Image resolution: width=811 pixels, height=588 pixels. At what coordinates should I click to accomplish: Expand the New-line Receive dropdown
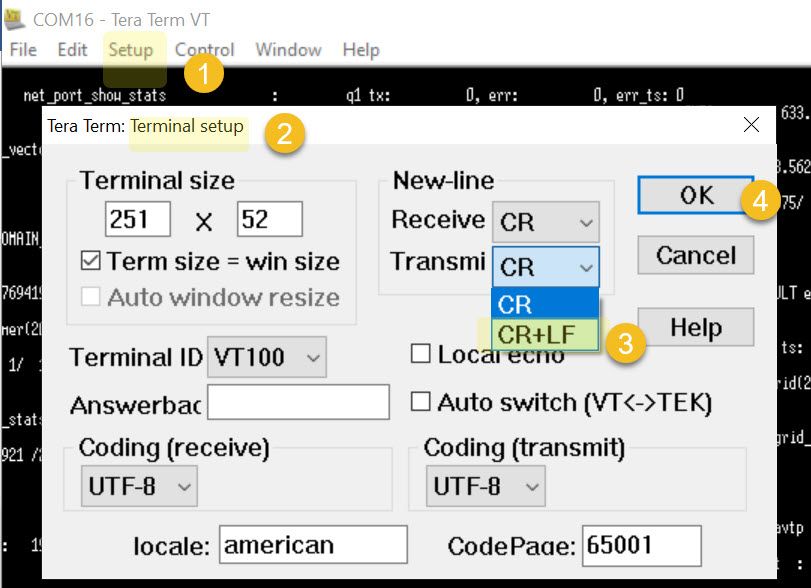[x=546, y=222]
